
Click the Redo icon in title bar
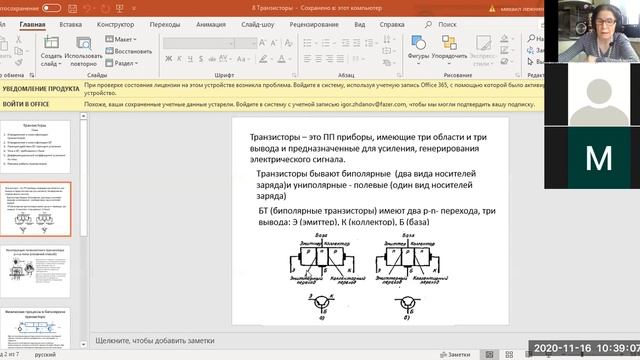point(105,8)
